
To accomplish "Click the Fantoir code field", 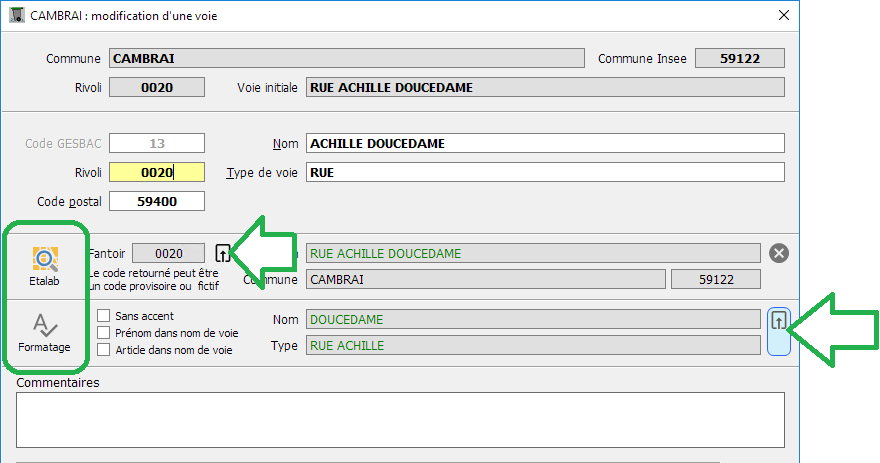I will (x=168, y=254).
